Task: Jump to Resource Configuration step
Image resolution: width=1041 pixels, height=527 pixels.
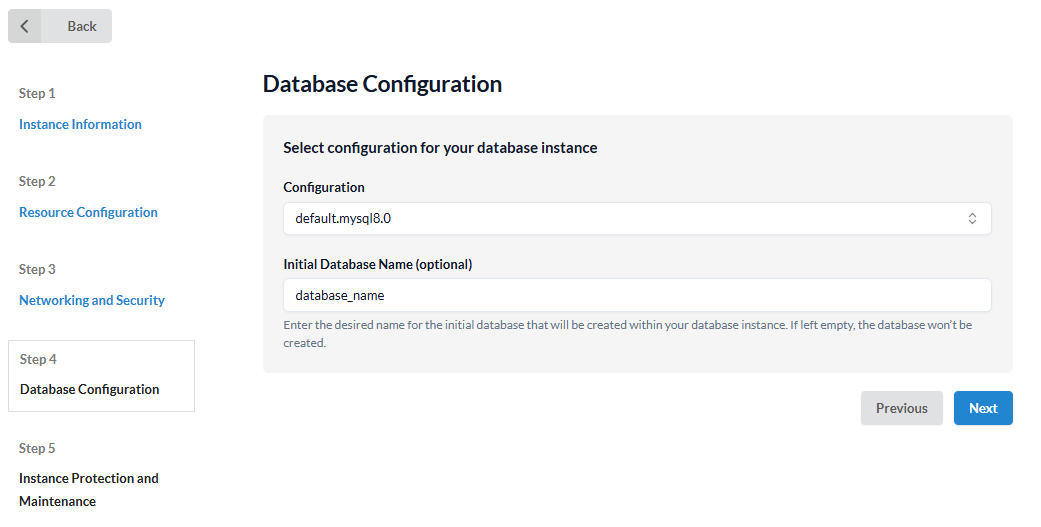Action: point(88,212)
